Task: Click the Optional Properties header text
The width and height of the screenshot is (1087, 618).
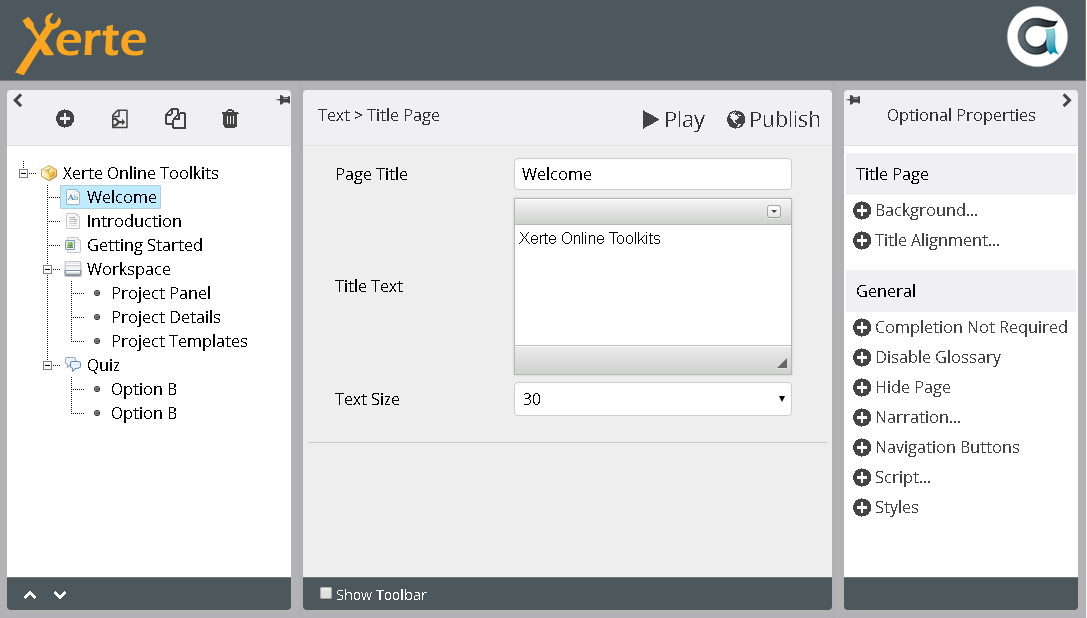Action: pos(961,115)
